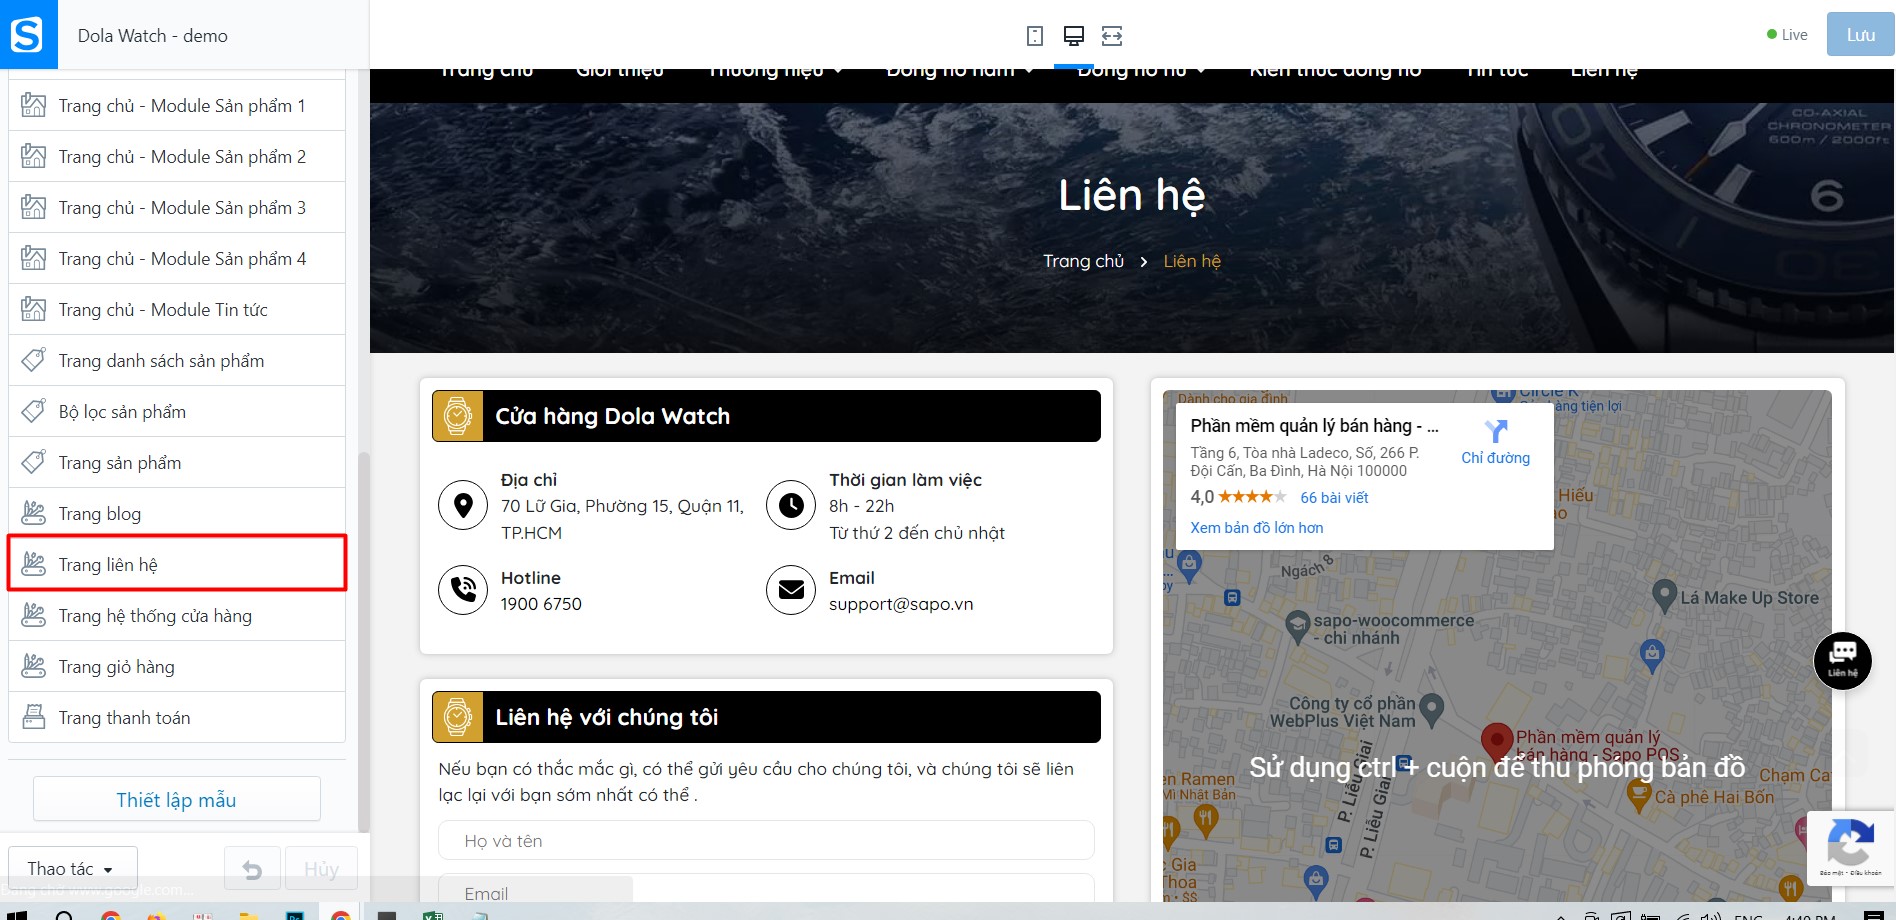Click the hotline number 1900 6750

pyautogui.click(x=541, y=604)
